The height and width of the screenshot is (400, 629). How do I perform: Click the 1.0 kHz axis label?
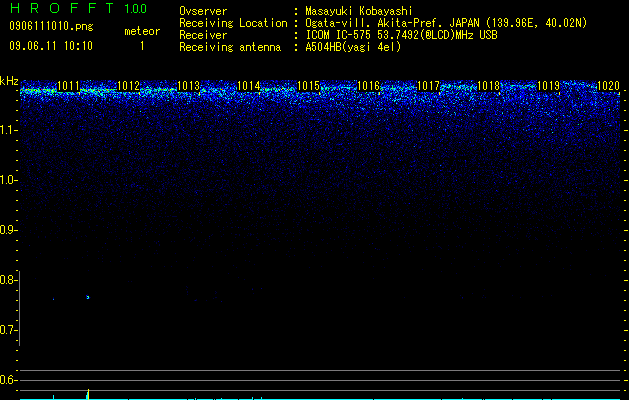click(8, 180)
